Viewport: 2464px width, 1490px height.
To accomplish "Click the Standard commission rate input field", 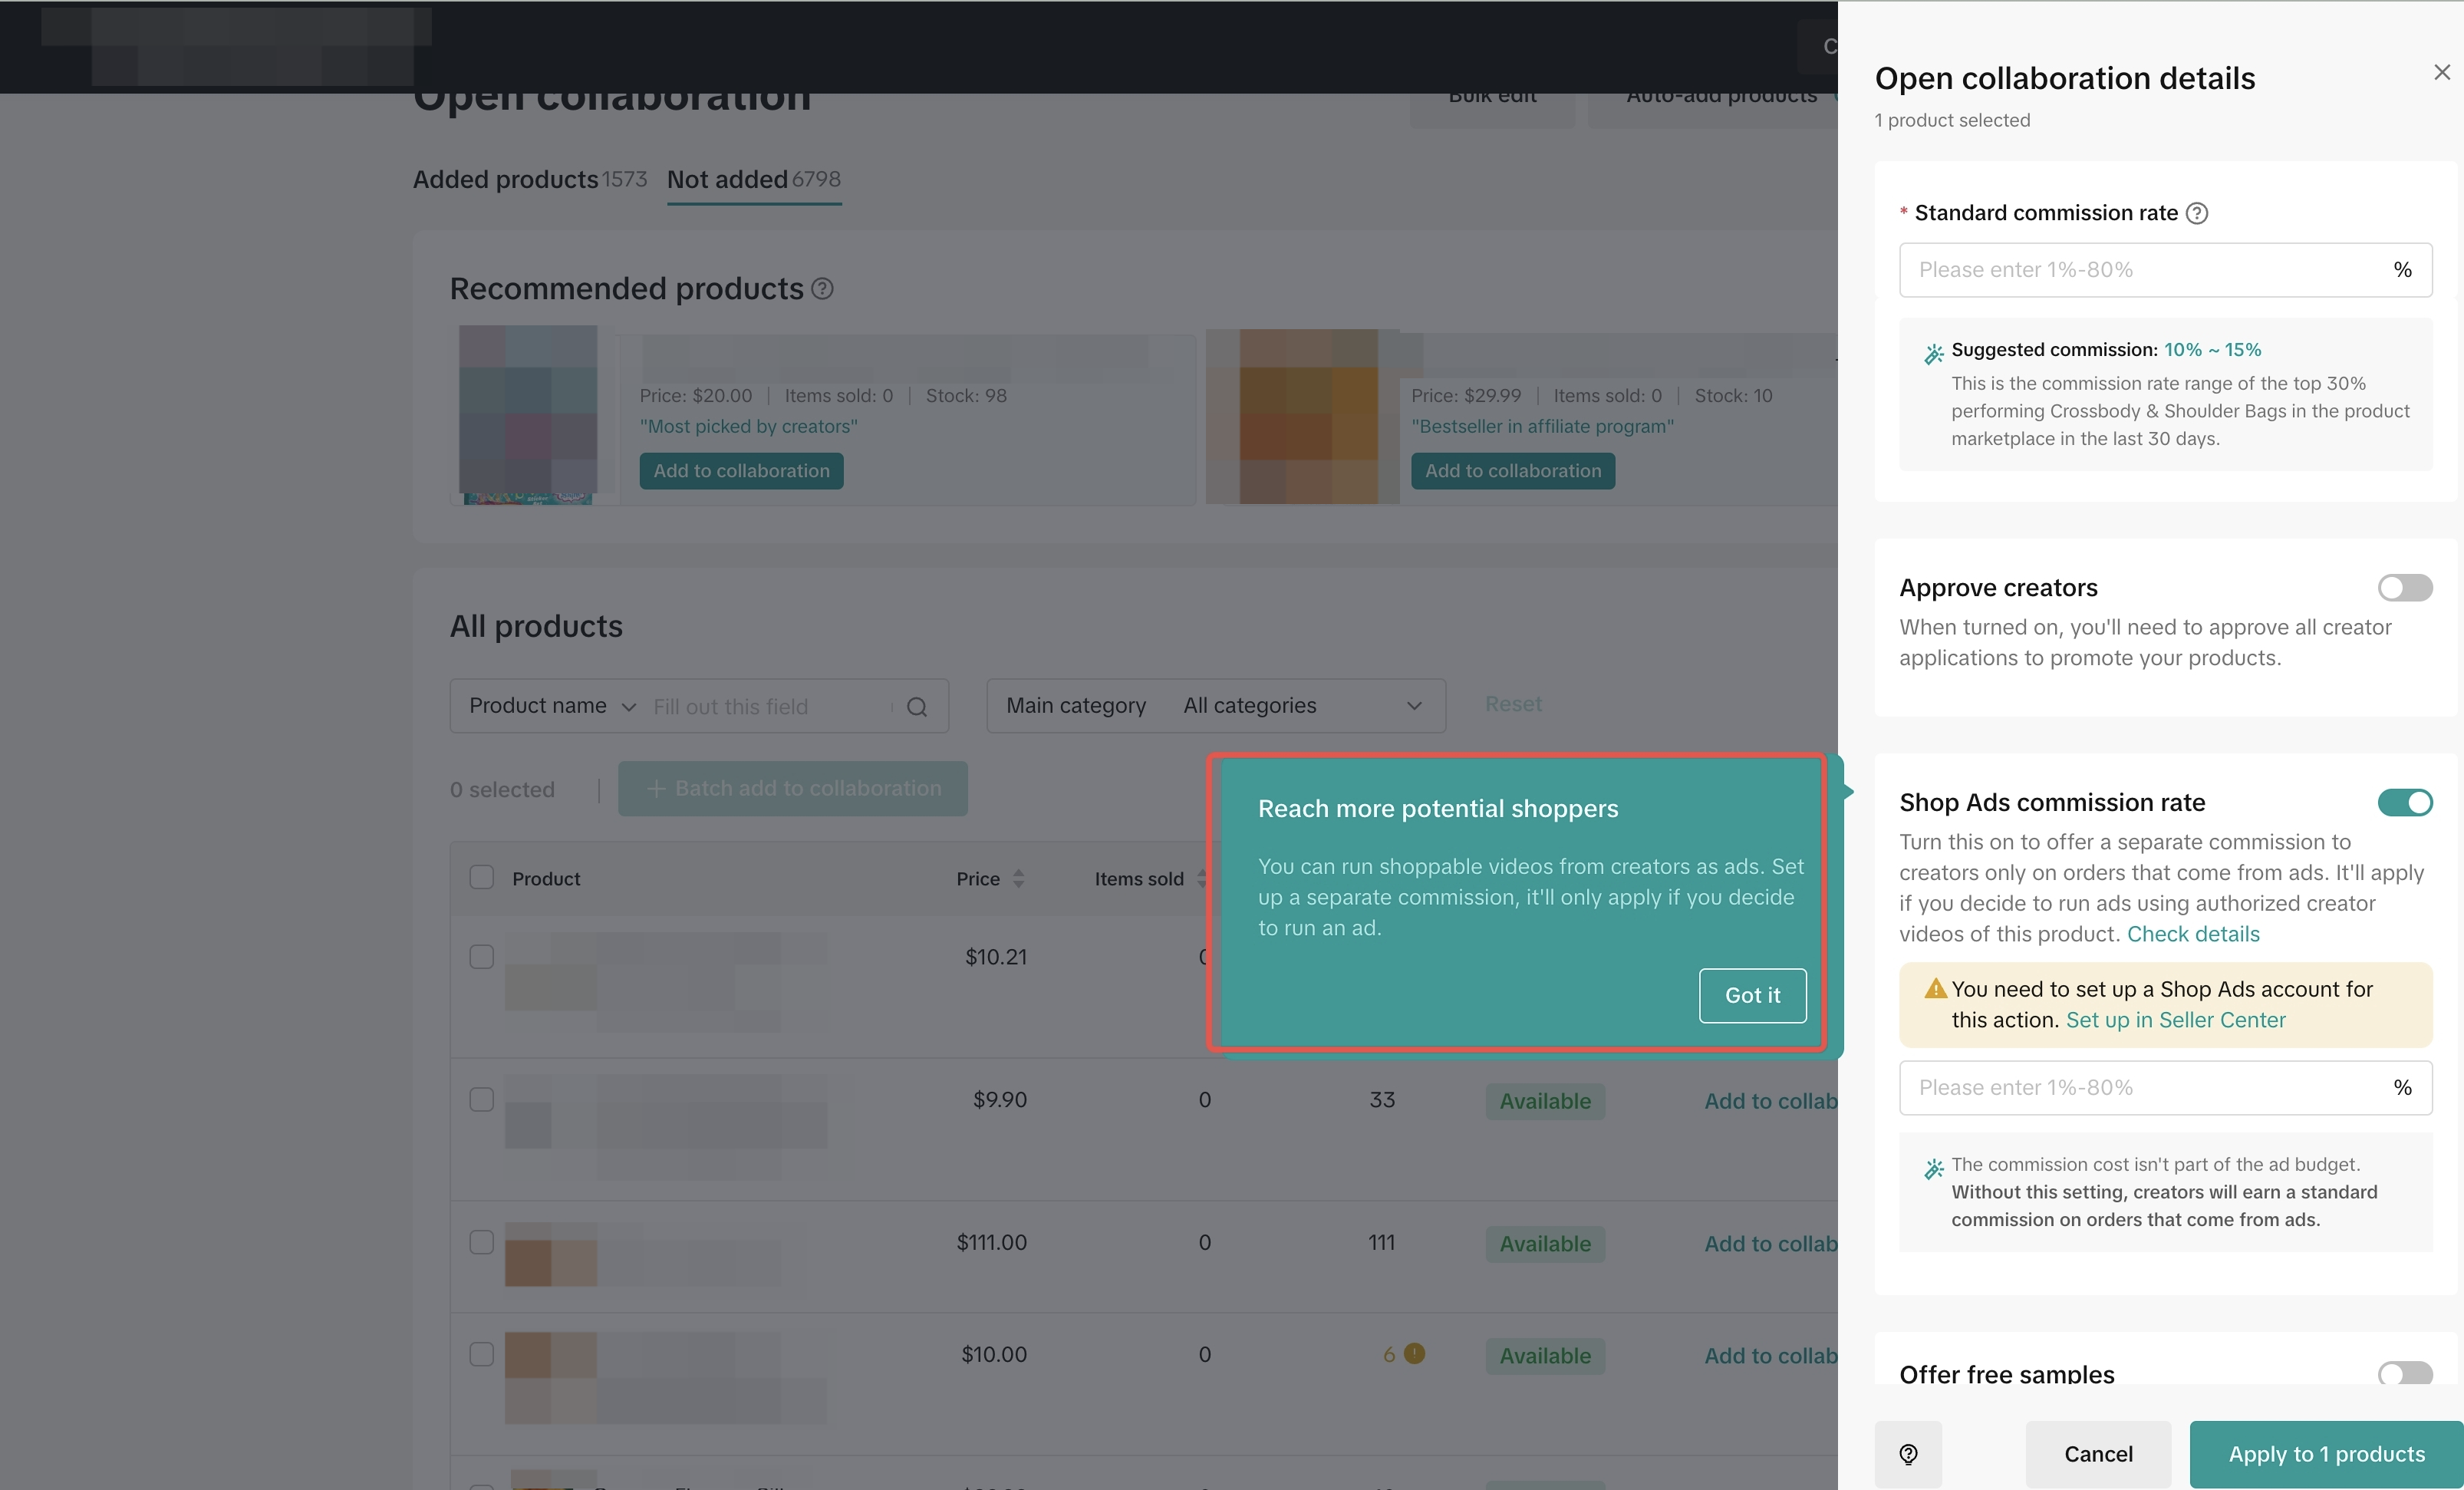I will coord(2140,270).
